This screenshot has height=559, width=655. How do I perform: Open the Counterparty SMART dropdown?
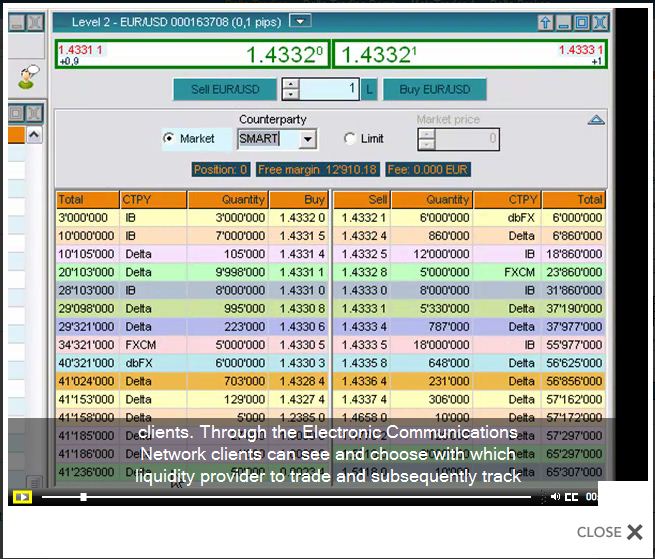point(307,139)
